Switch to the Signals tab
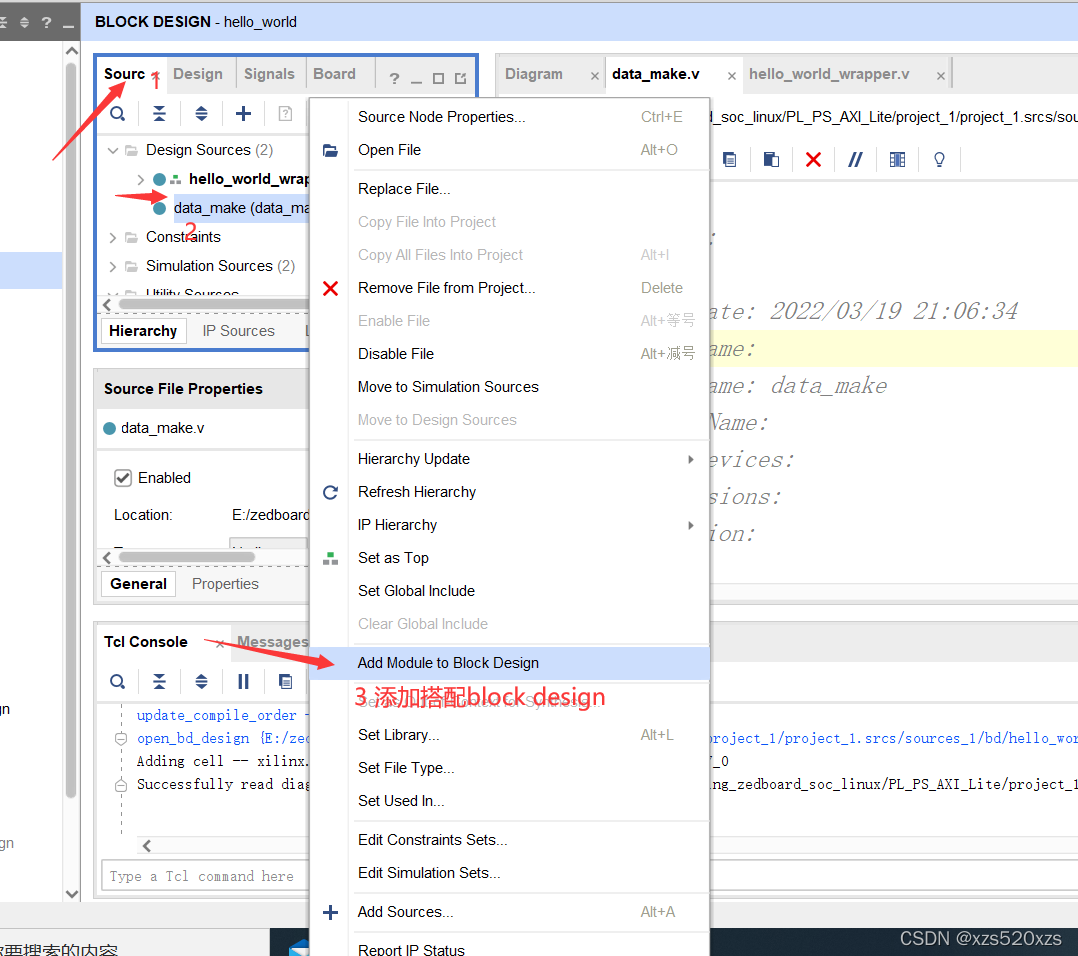Viewport: 1078px width, 956px height. [x=270, y=74]
